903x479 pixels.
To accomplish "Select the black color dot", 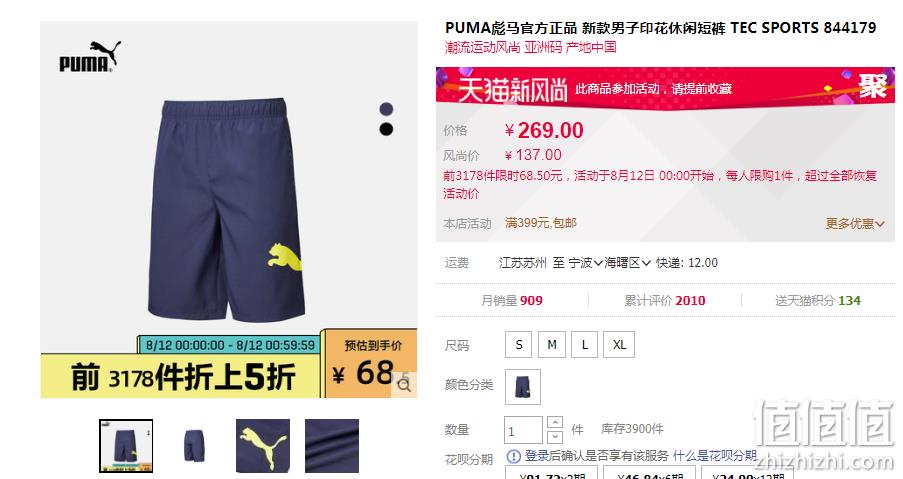I will click(386, 129).
